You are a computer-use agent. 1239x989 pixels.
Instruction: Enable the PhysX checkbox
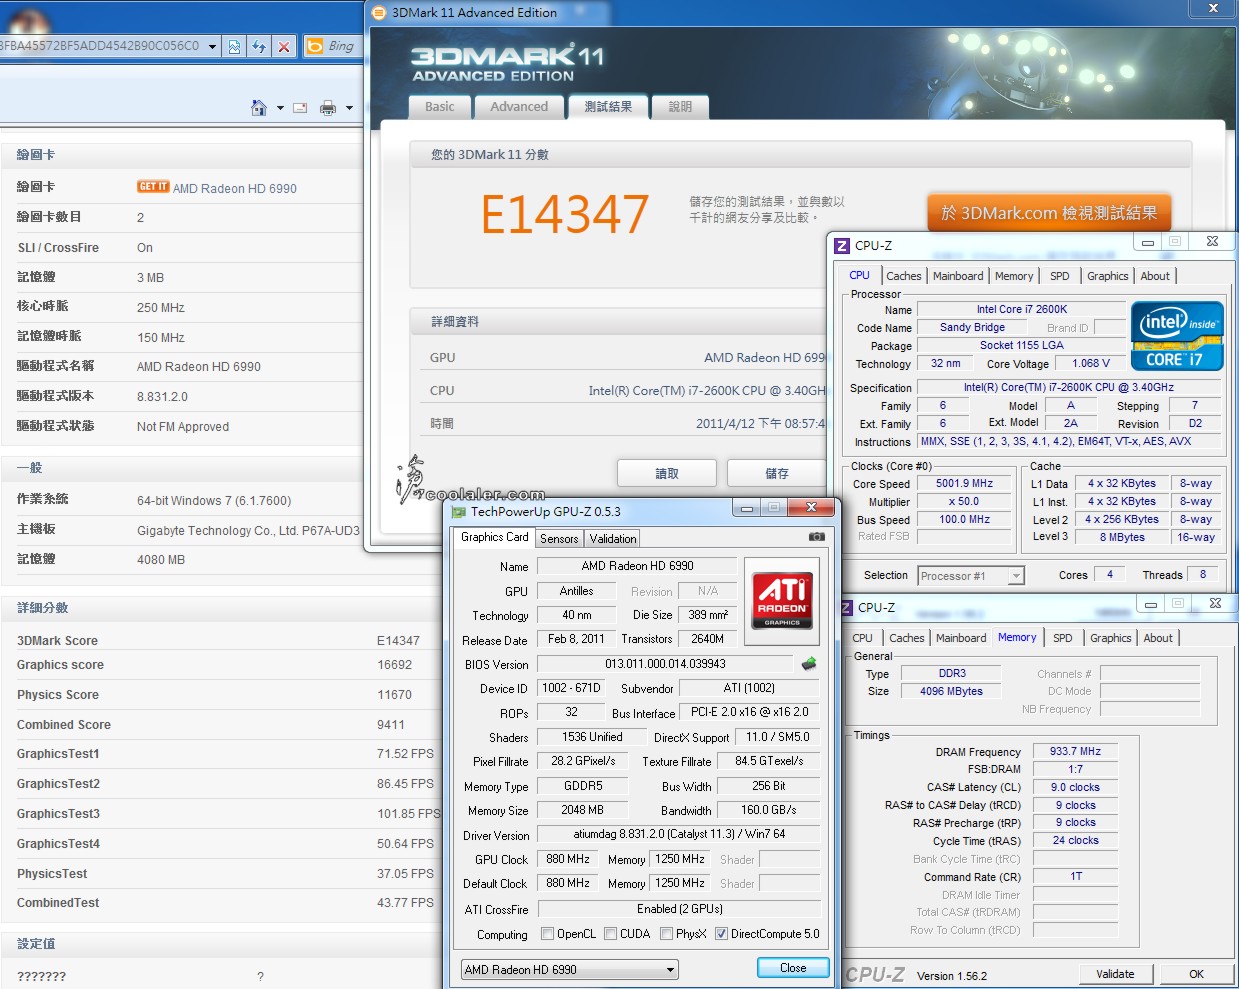[666, 934]
